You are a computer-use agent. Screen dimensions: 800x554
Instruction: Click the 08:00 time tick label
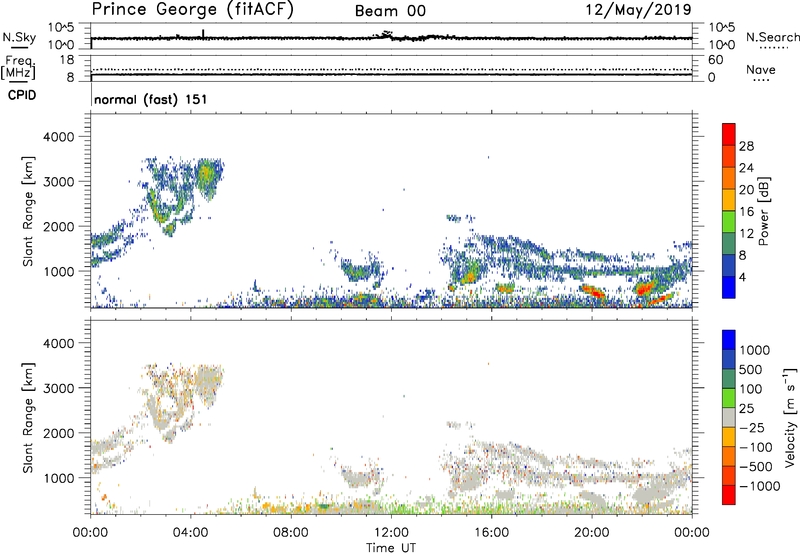click(291, 533)
